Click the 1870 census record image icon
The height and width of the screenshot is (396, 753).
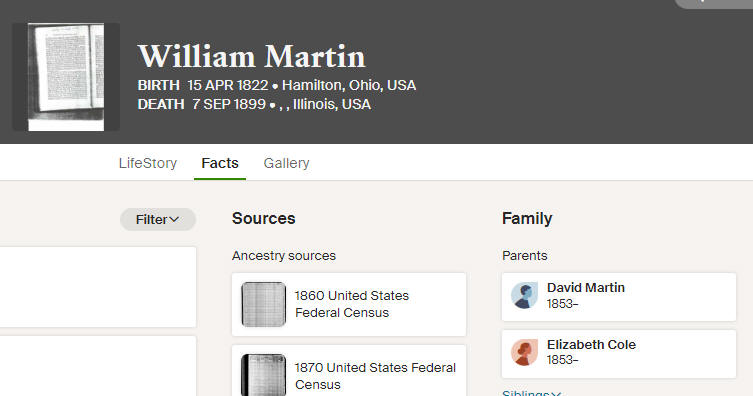click(x=264, y=375)
